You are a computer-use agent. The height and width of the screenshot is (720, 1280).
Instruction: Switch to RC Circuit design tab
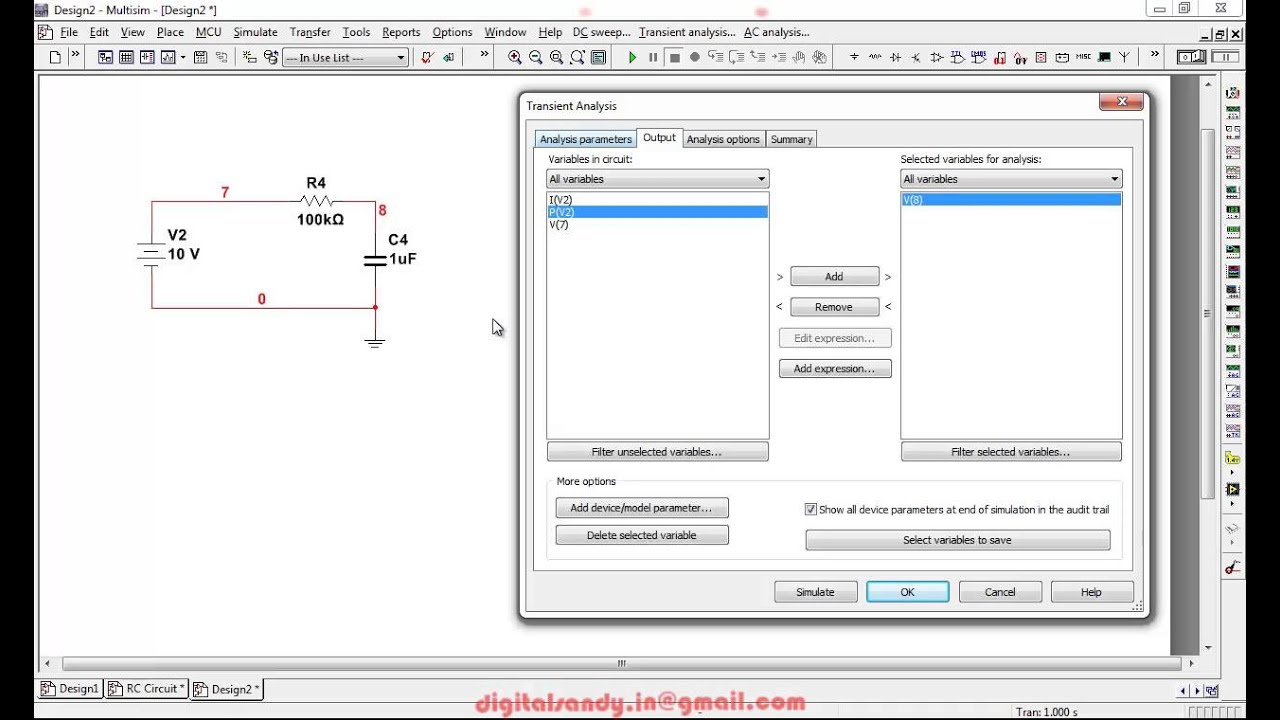coord(147,689)
